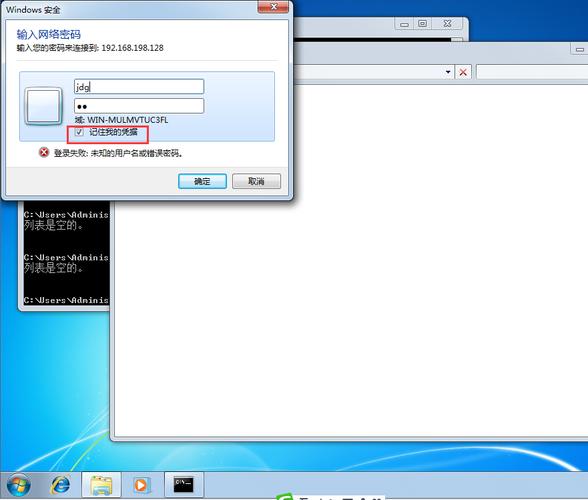This screenshot has width=588, height=500.
Task: Click the red login failure error icon
Action: (x=44, y=152)
